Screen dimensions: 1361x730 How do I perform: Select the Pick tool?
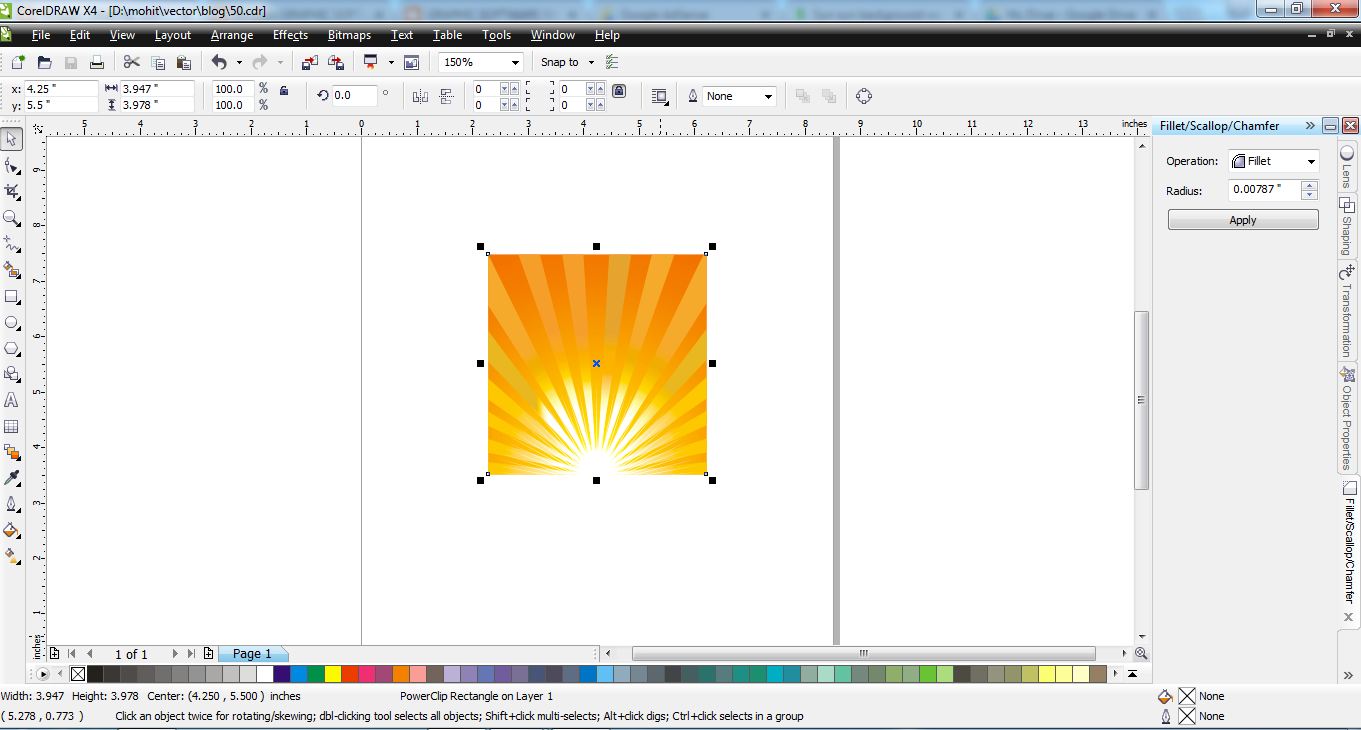pos(12,139)
